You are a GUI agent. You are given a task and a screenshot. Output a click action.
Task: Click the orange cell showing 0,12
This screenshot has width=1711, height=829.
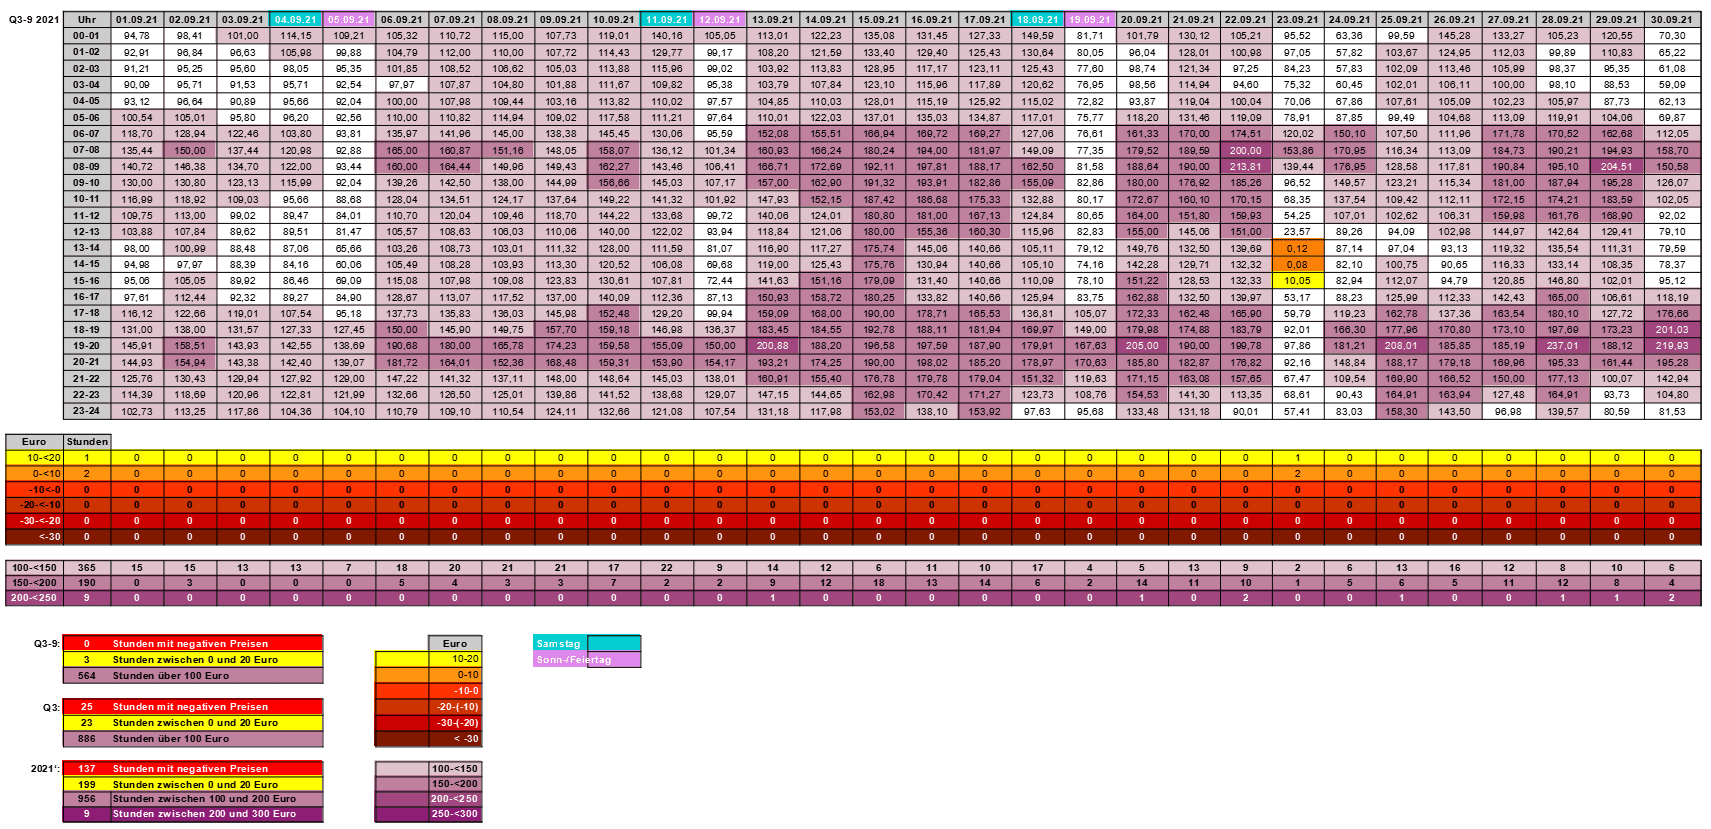(1297, 248)
